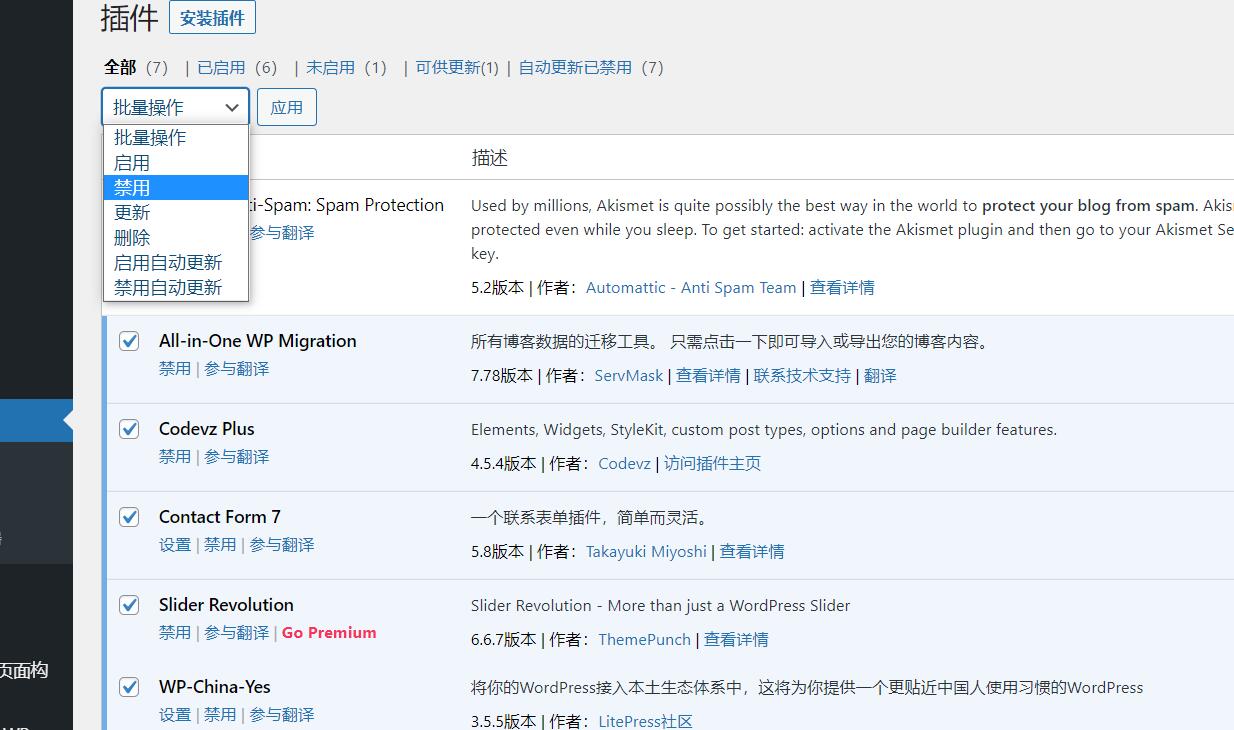The image size is (1234, 730).
Task: Click the 6.6.7版本 version text
Action: coord(504,640)
